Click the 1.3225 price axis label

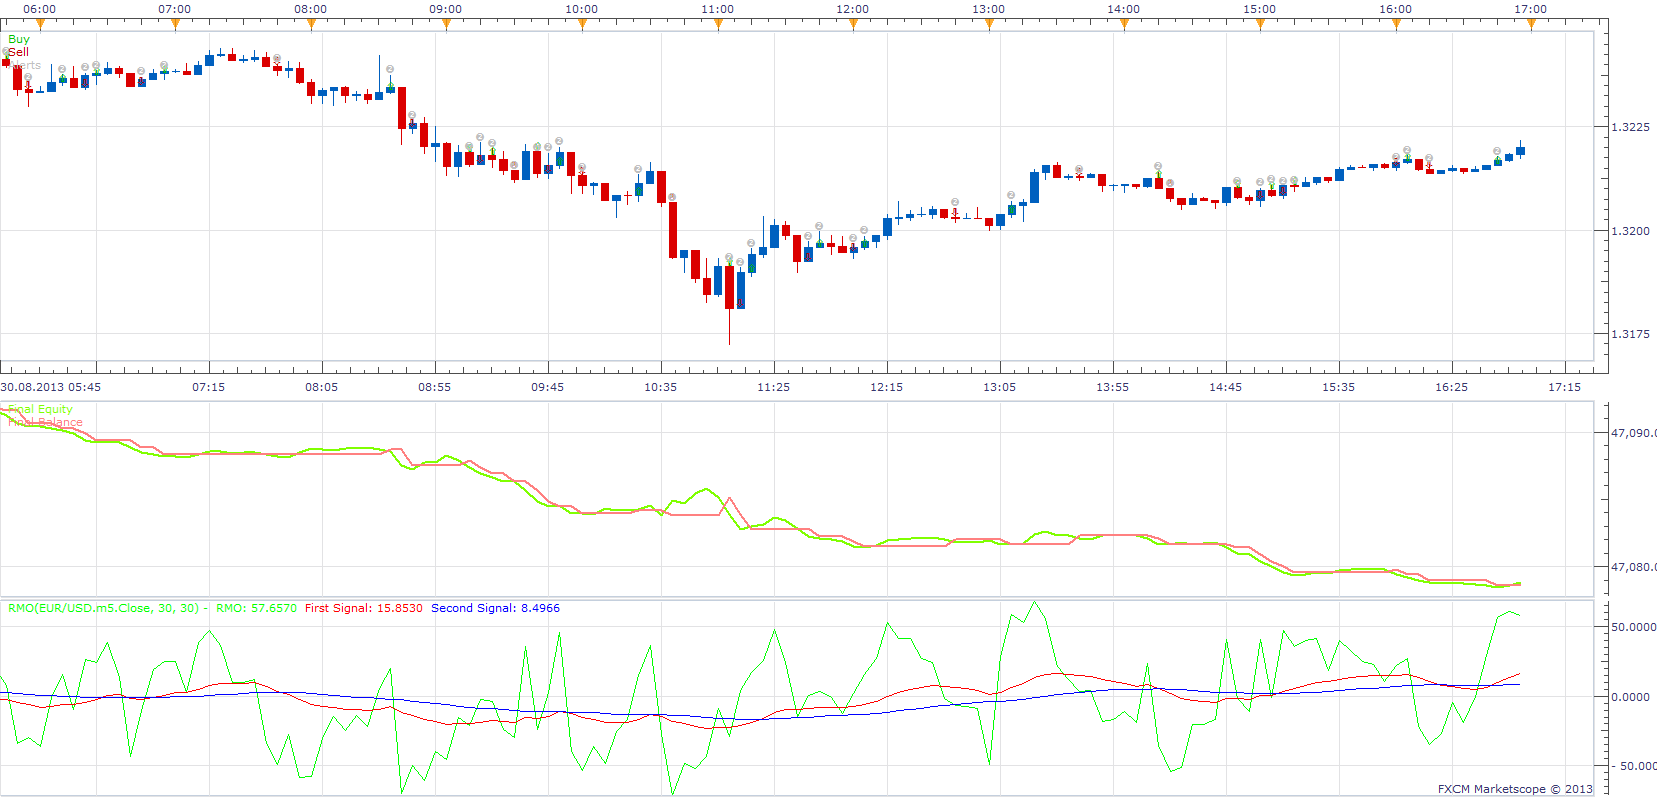(1630, 127)
